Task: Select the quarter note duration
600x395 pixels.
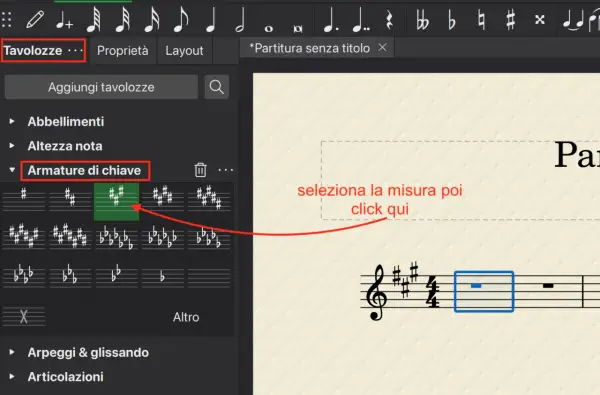Action: coord(210,20)
